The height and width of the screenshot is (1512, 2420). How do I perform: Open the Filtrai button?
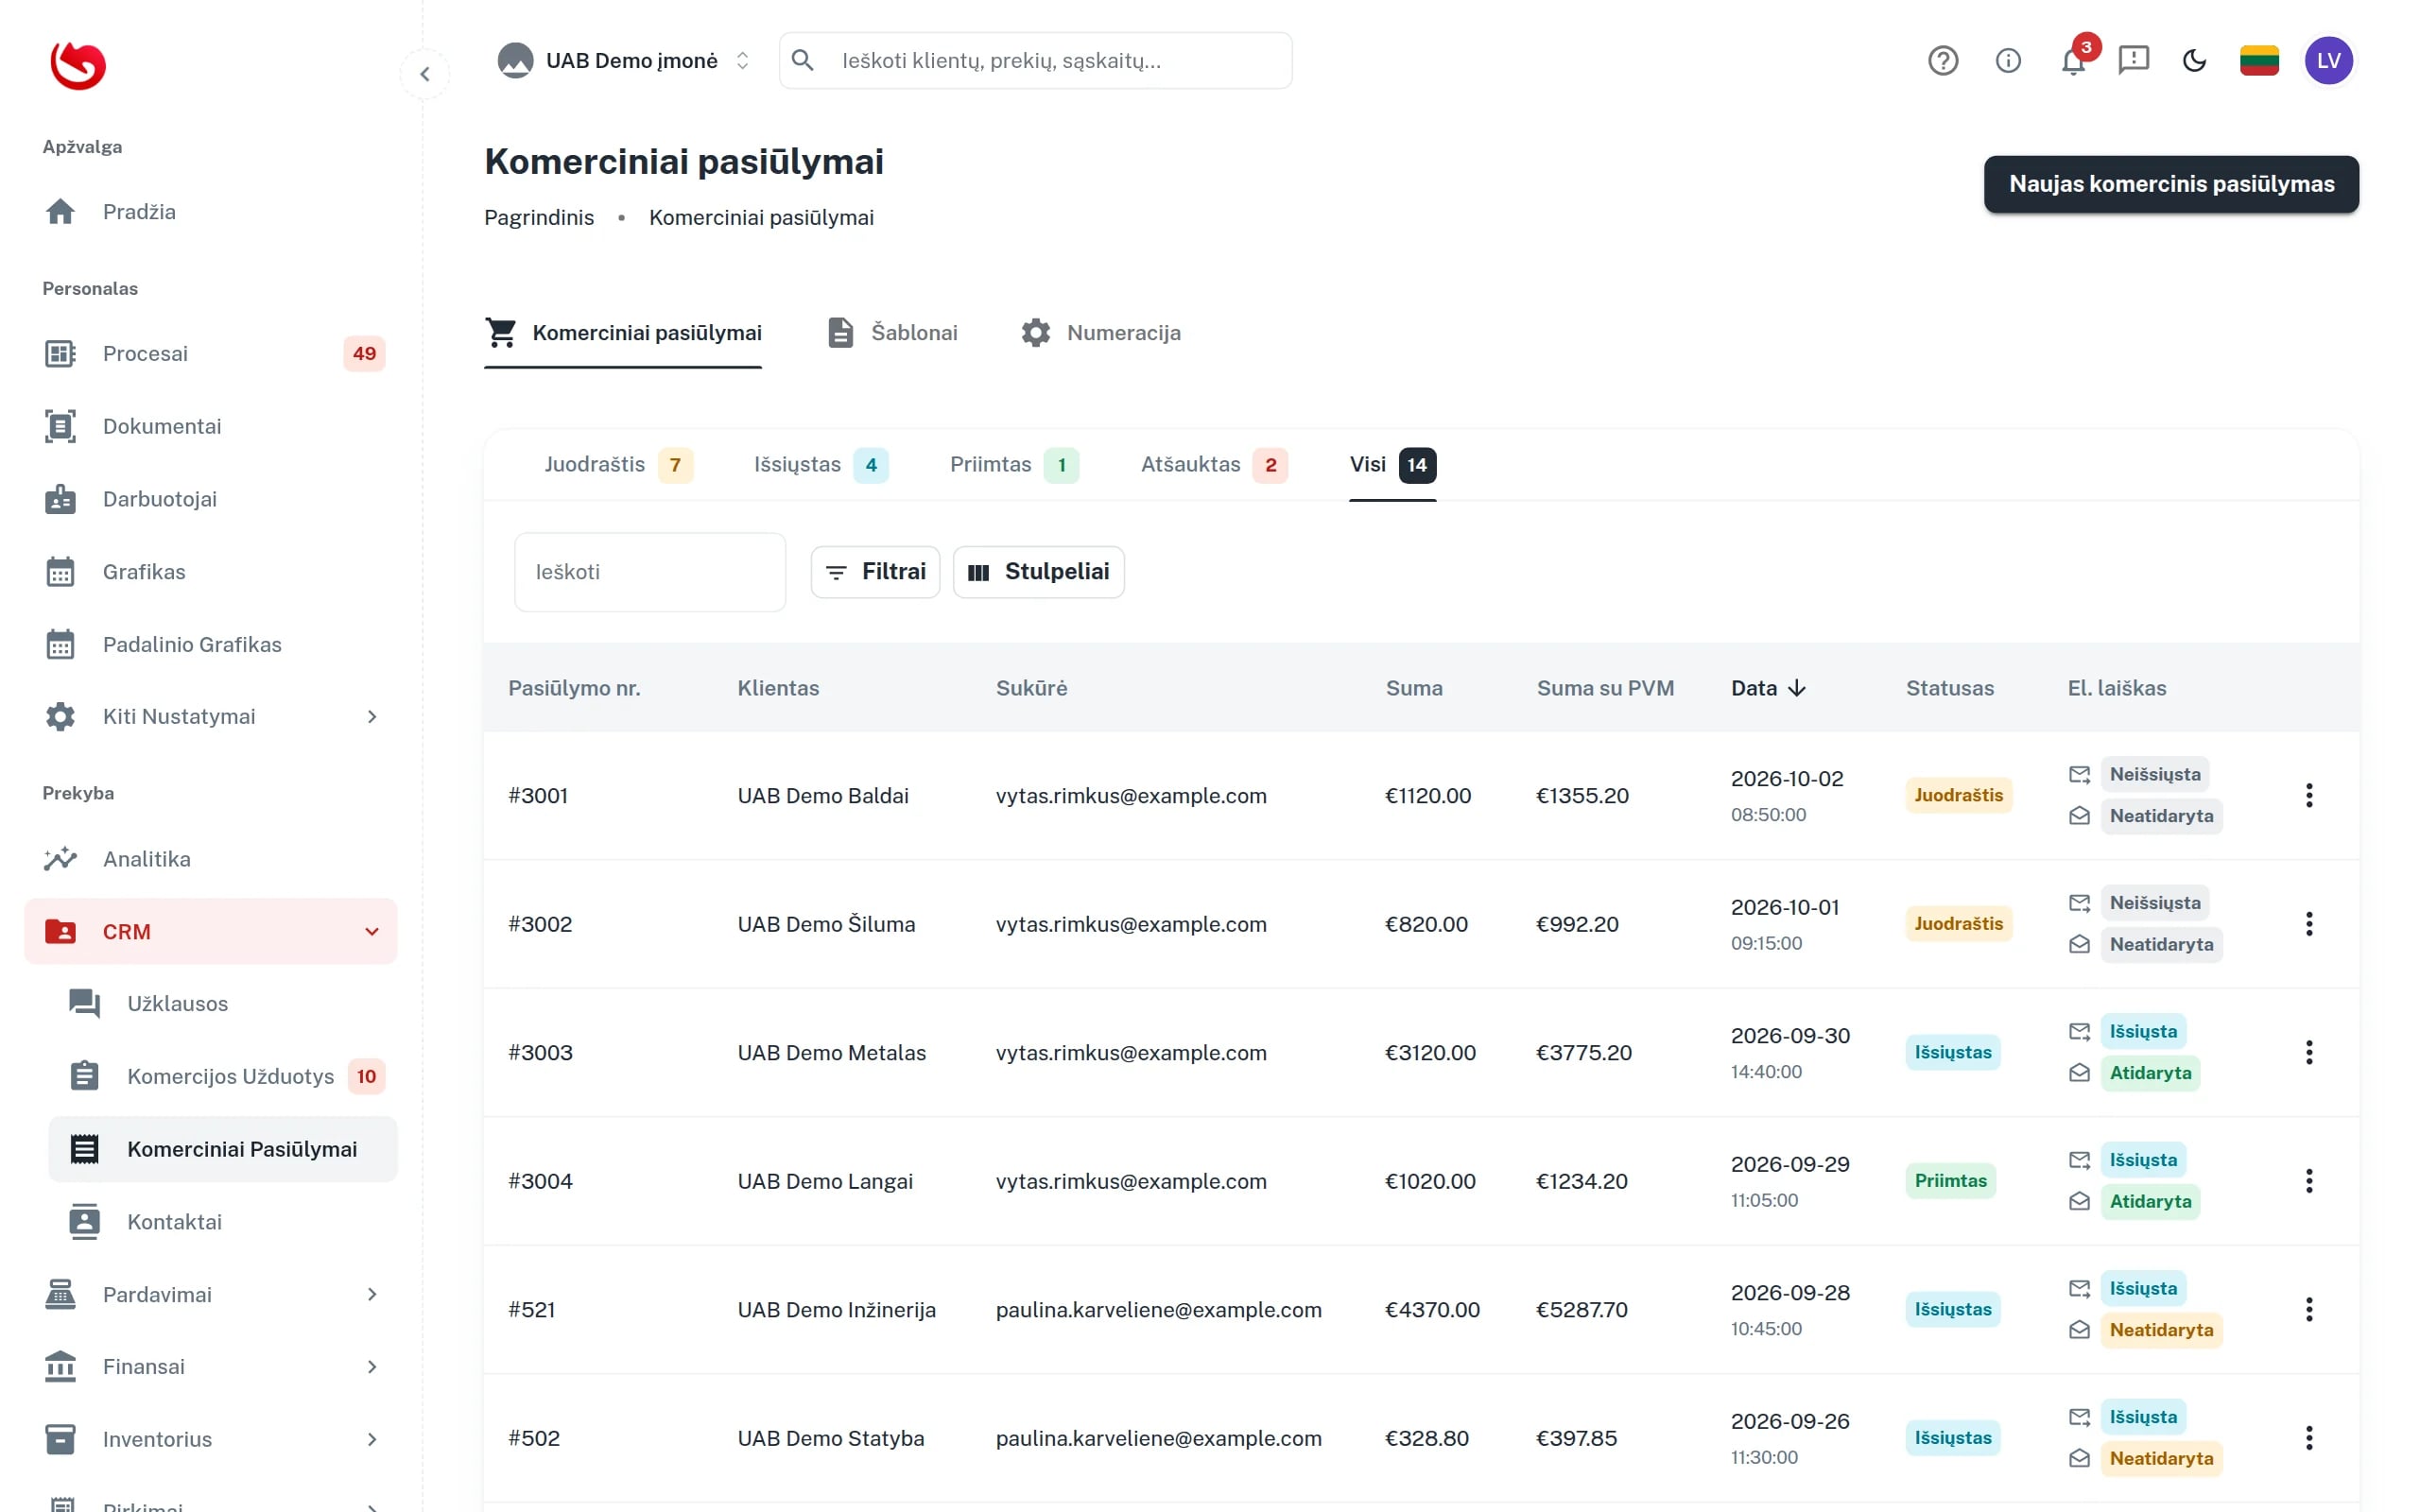[x=875, y=572]
